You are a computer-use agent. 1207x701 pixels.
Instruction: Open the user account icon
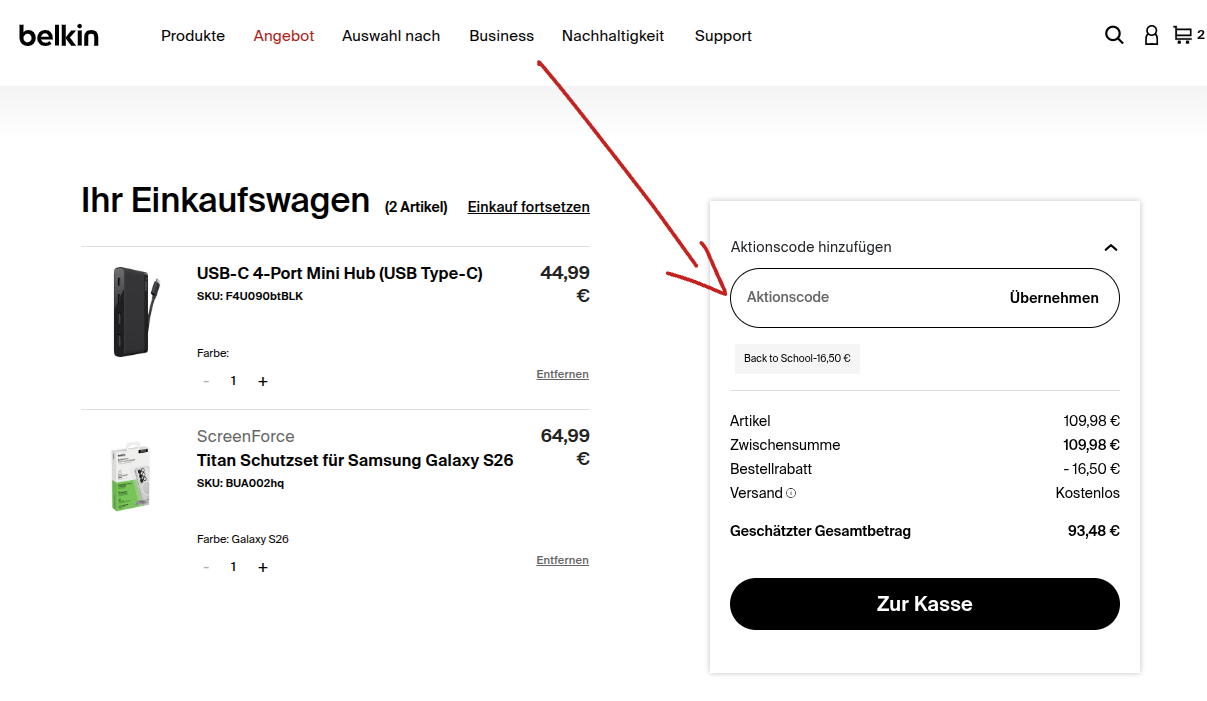tap(1151, 35)
